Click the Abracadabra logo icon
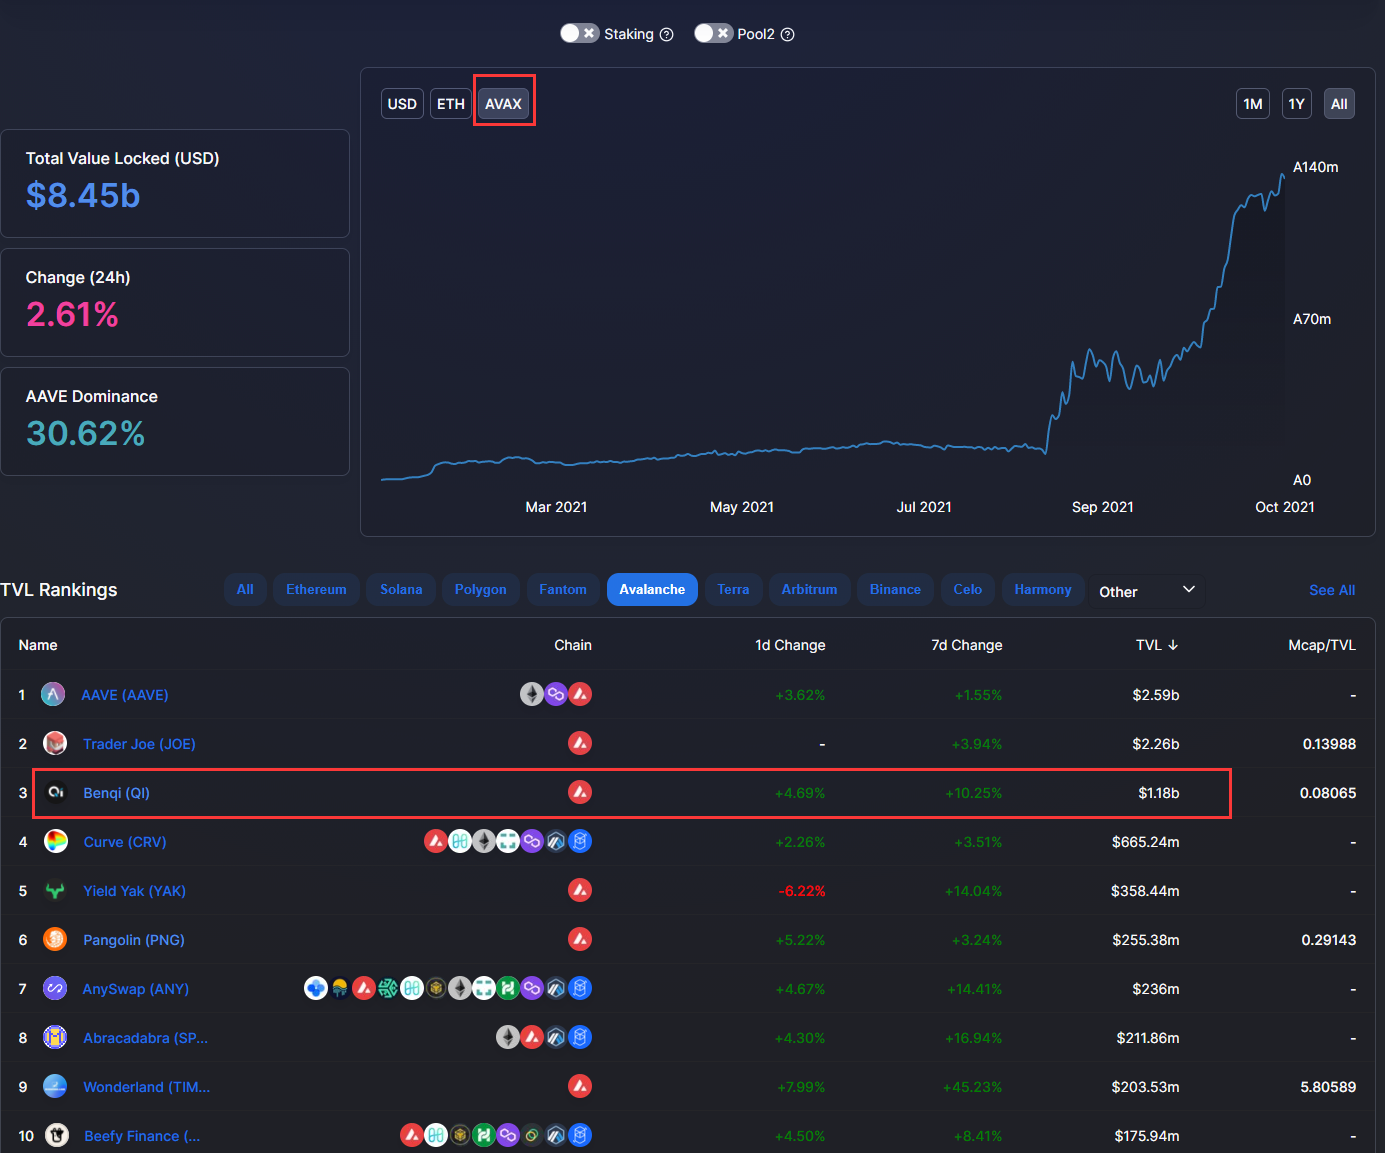 [x=55, y=1037]
